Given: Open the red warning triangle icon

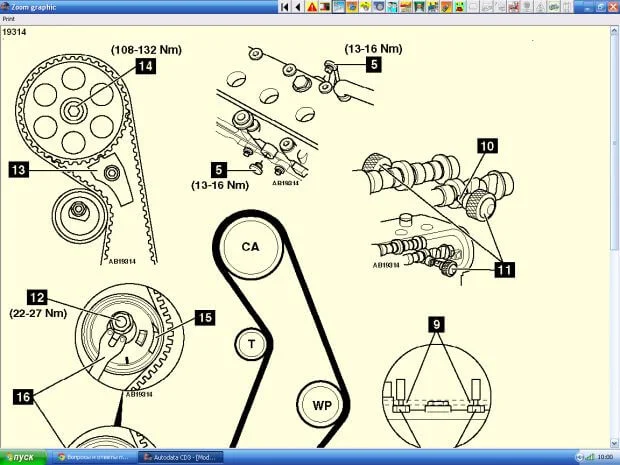Looking at the screenshot, I should [312, 6].
